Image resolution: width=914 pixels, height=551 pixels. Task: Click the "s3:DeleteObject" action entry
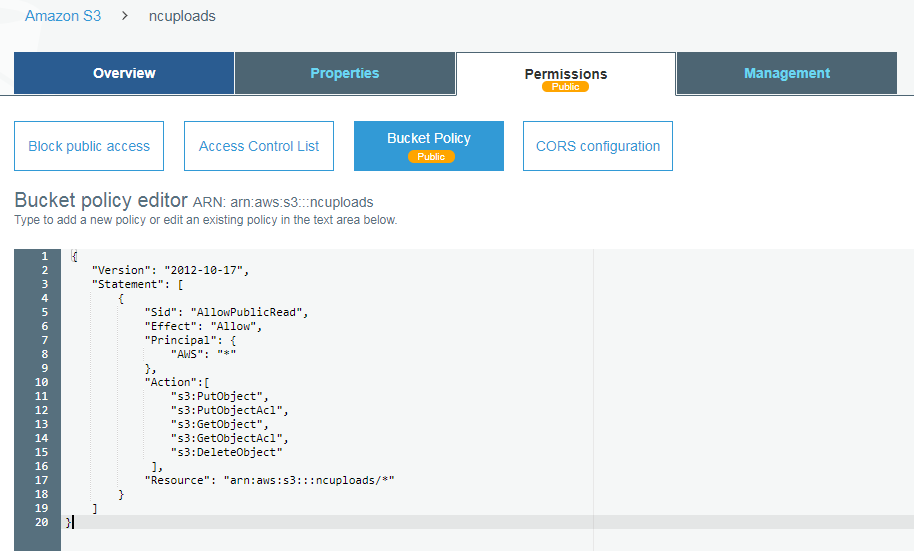227,452
